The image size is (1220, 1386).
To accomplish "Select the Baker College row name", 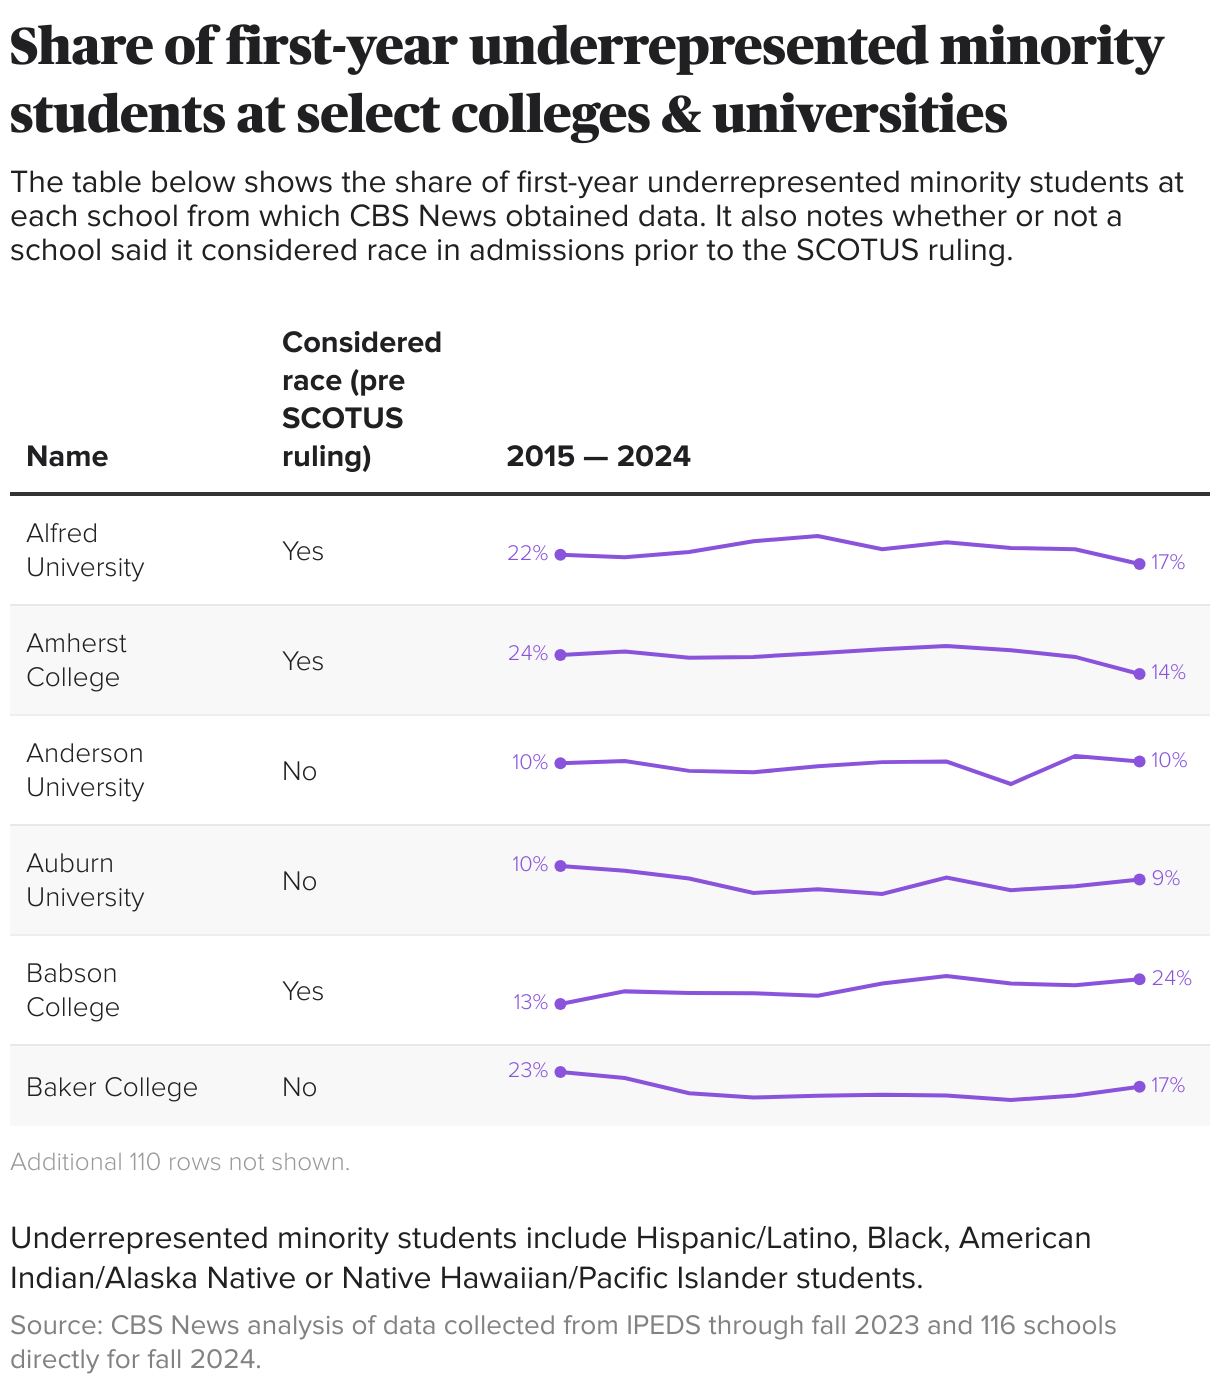I will (x=112, y=1087).
